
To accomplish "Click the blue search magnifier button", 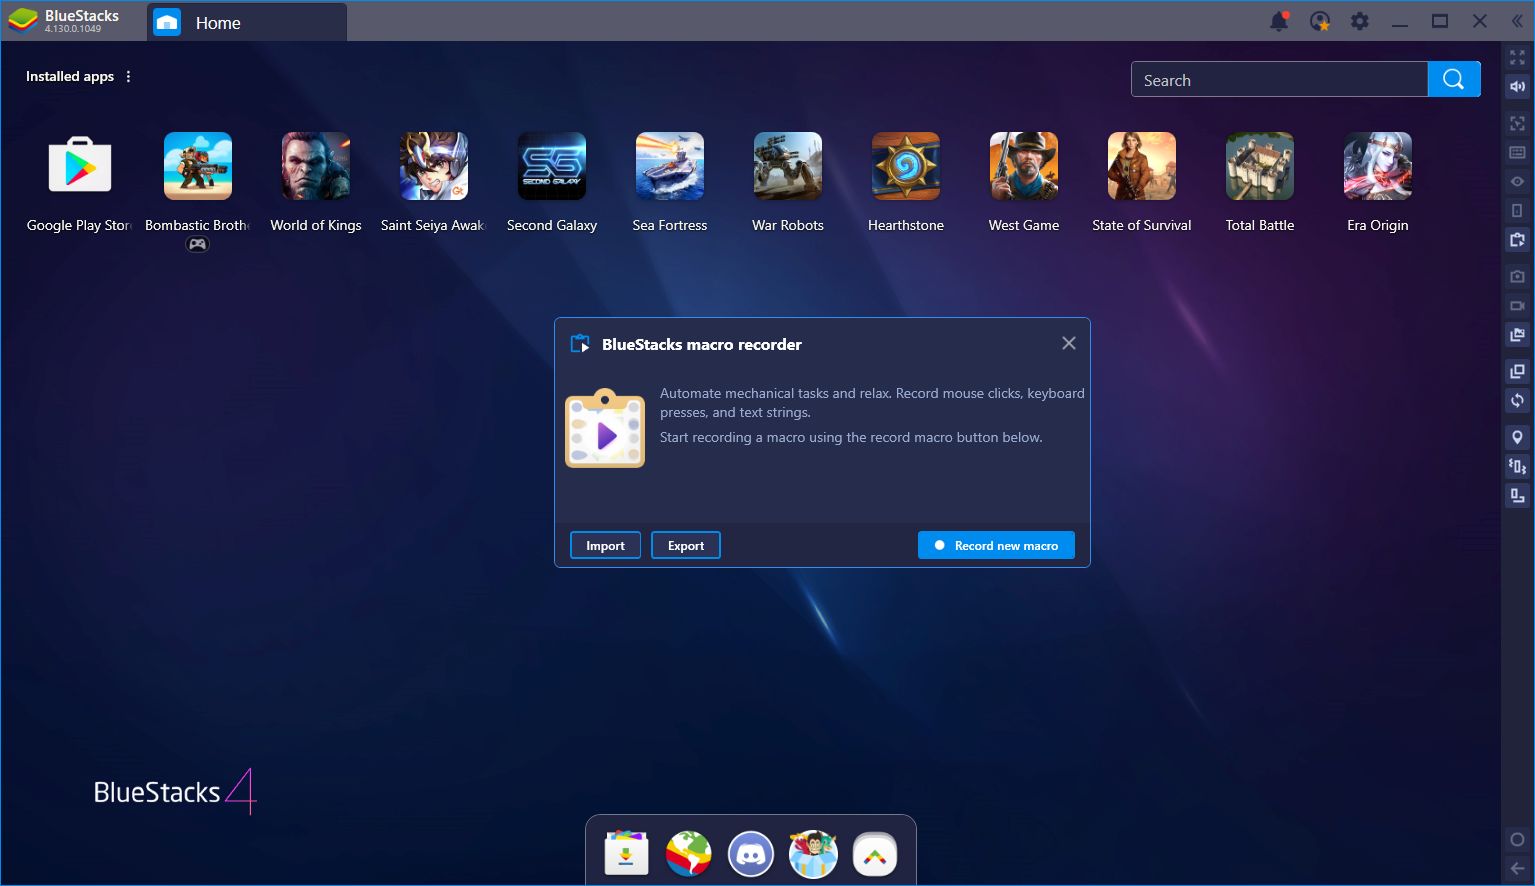I will click(1454, 80).
